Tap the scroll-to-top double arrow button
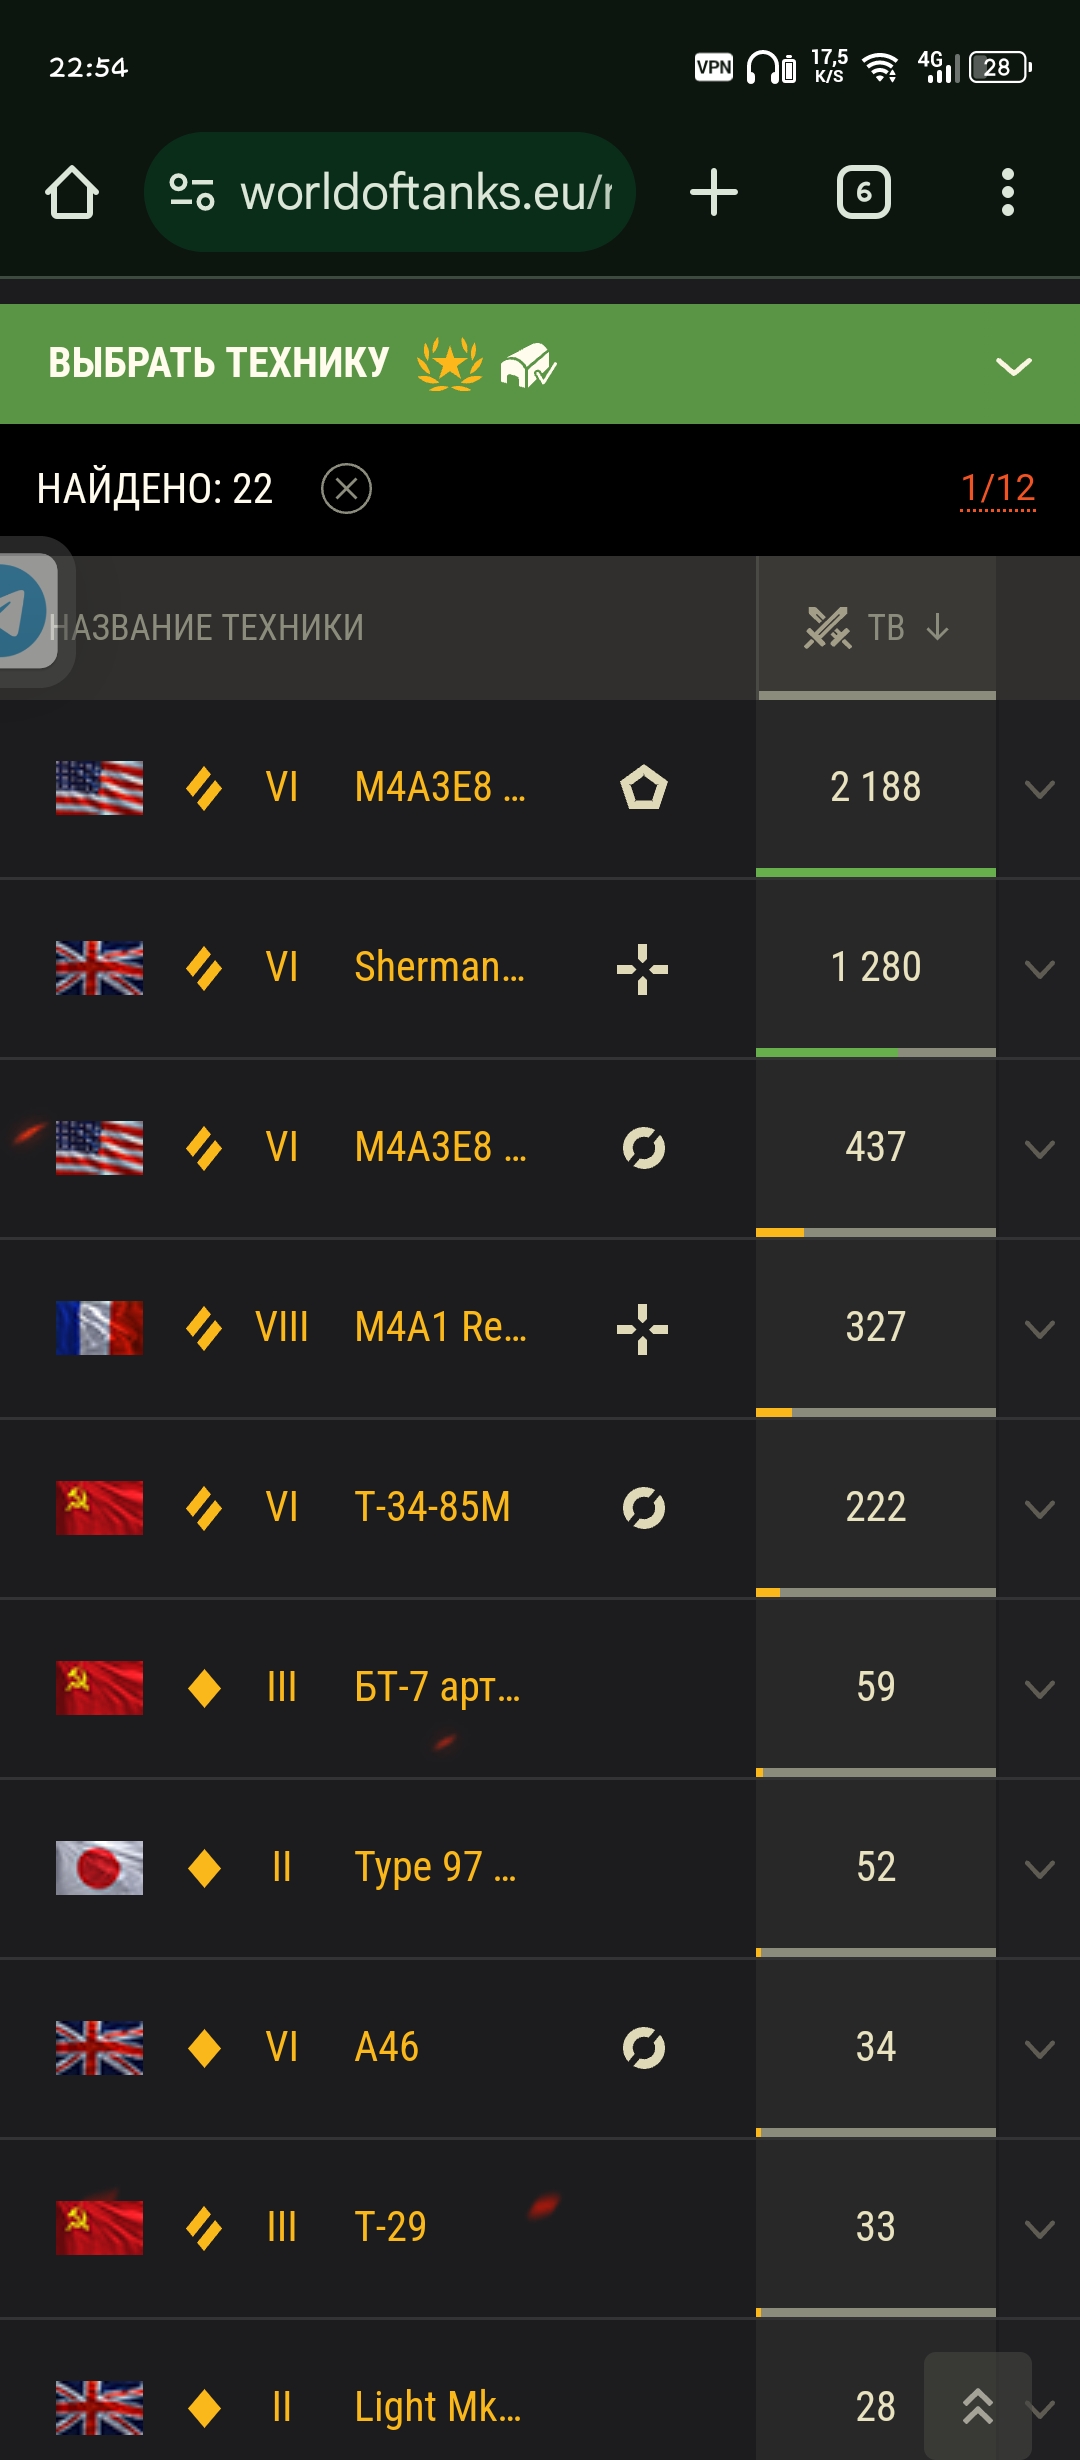1080x2460 pixels. coord(978,2405)
